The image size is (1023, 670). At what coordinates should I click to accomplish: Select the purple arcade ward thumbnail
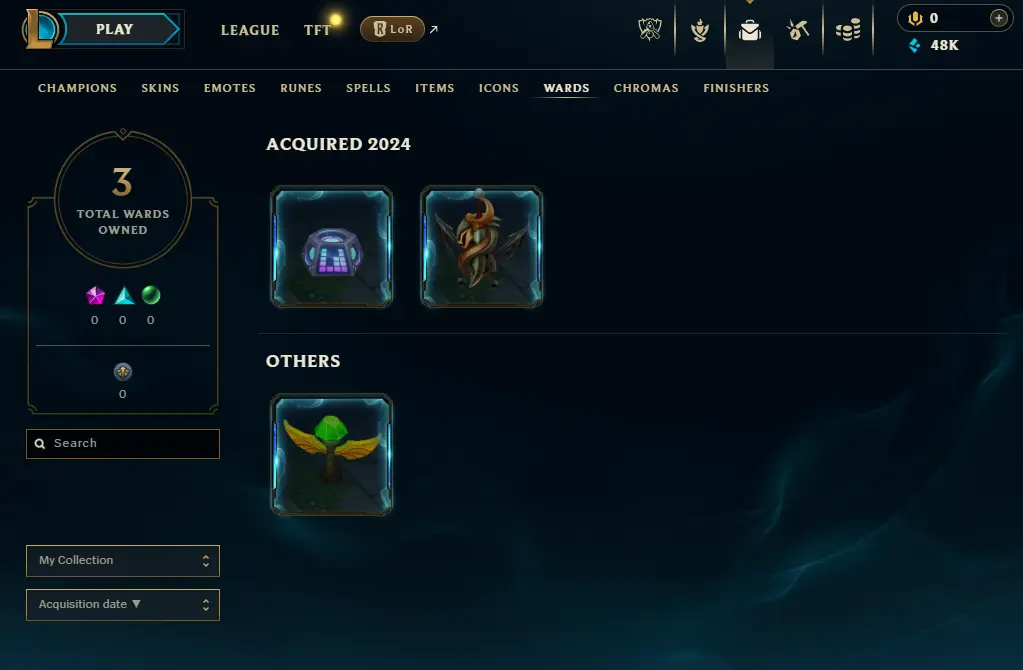coord(331,247)
